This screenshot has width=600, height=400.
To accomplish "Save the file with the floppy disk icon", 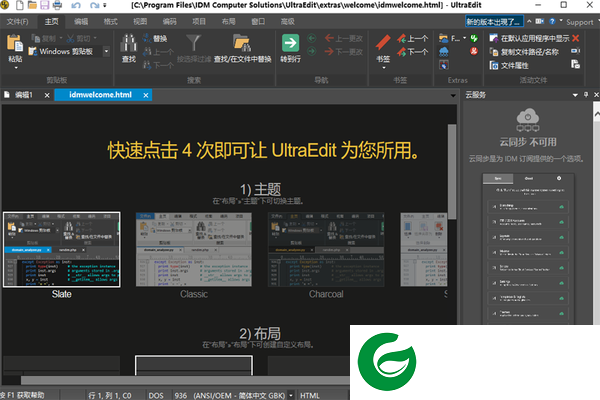I will (44, 5).
